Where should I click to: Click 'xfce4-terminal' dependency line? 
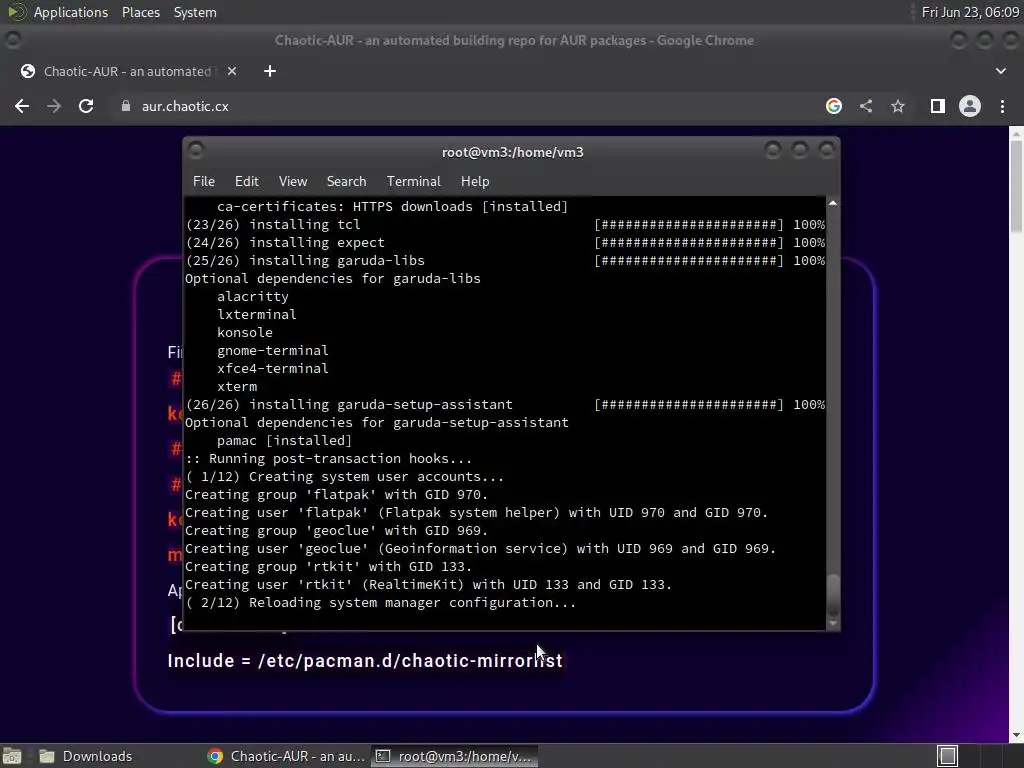click(273, 368)
